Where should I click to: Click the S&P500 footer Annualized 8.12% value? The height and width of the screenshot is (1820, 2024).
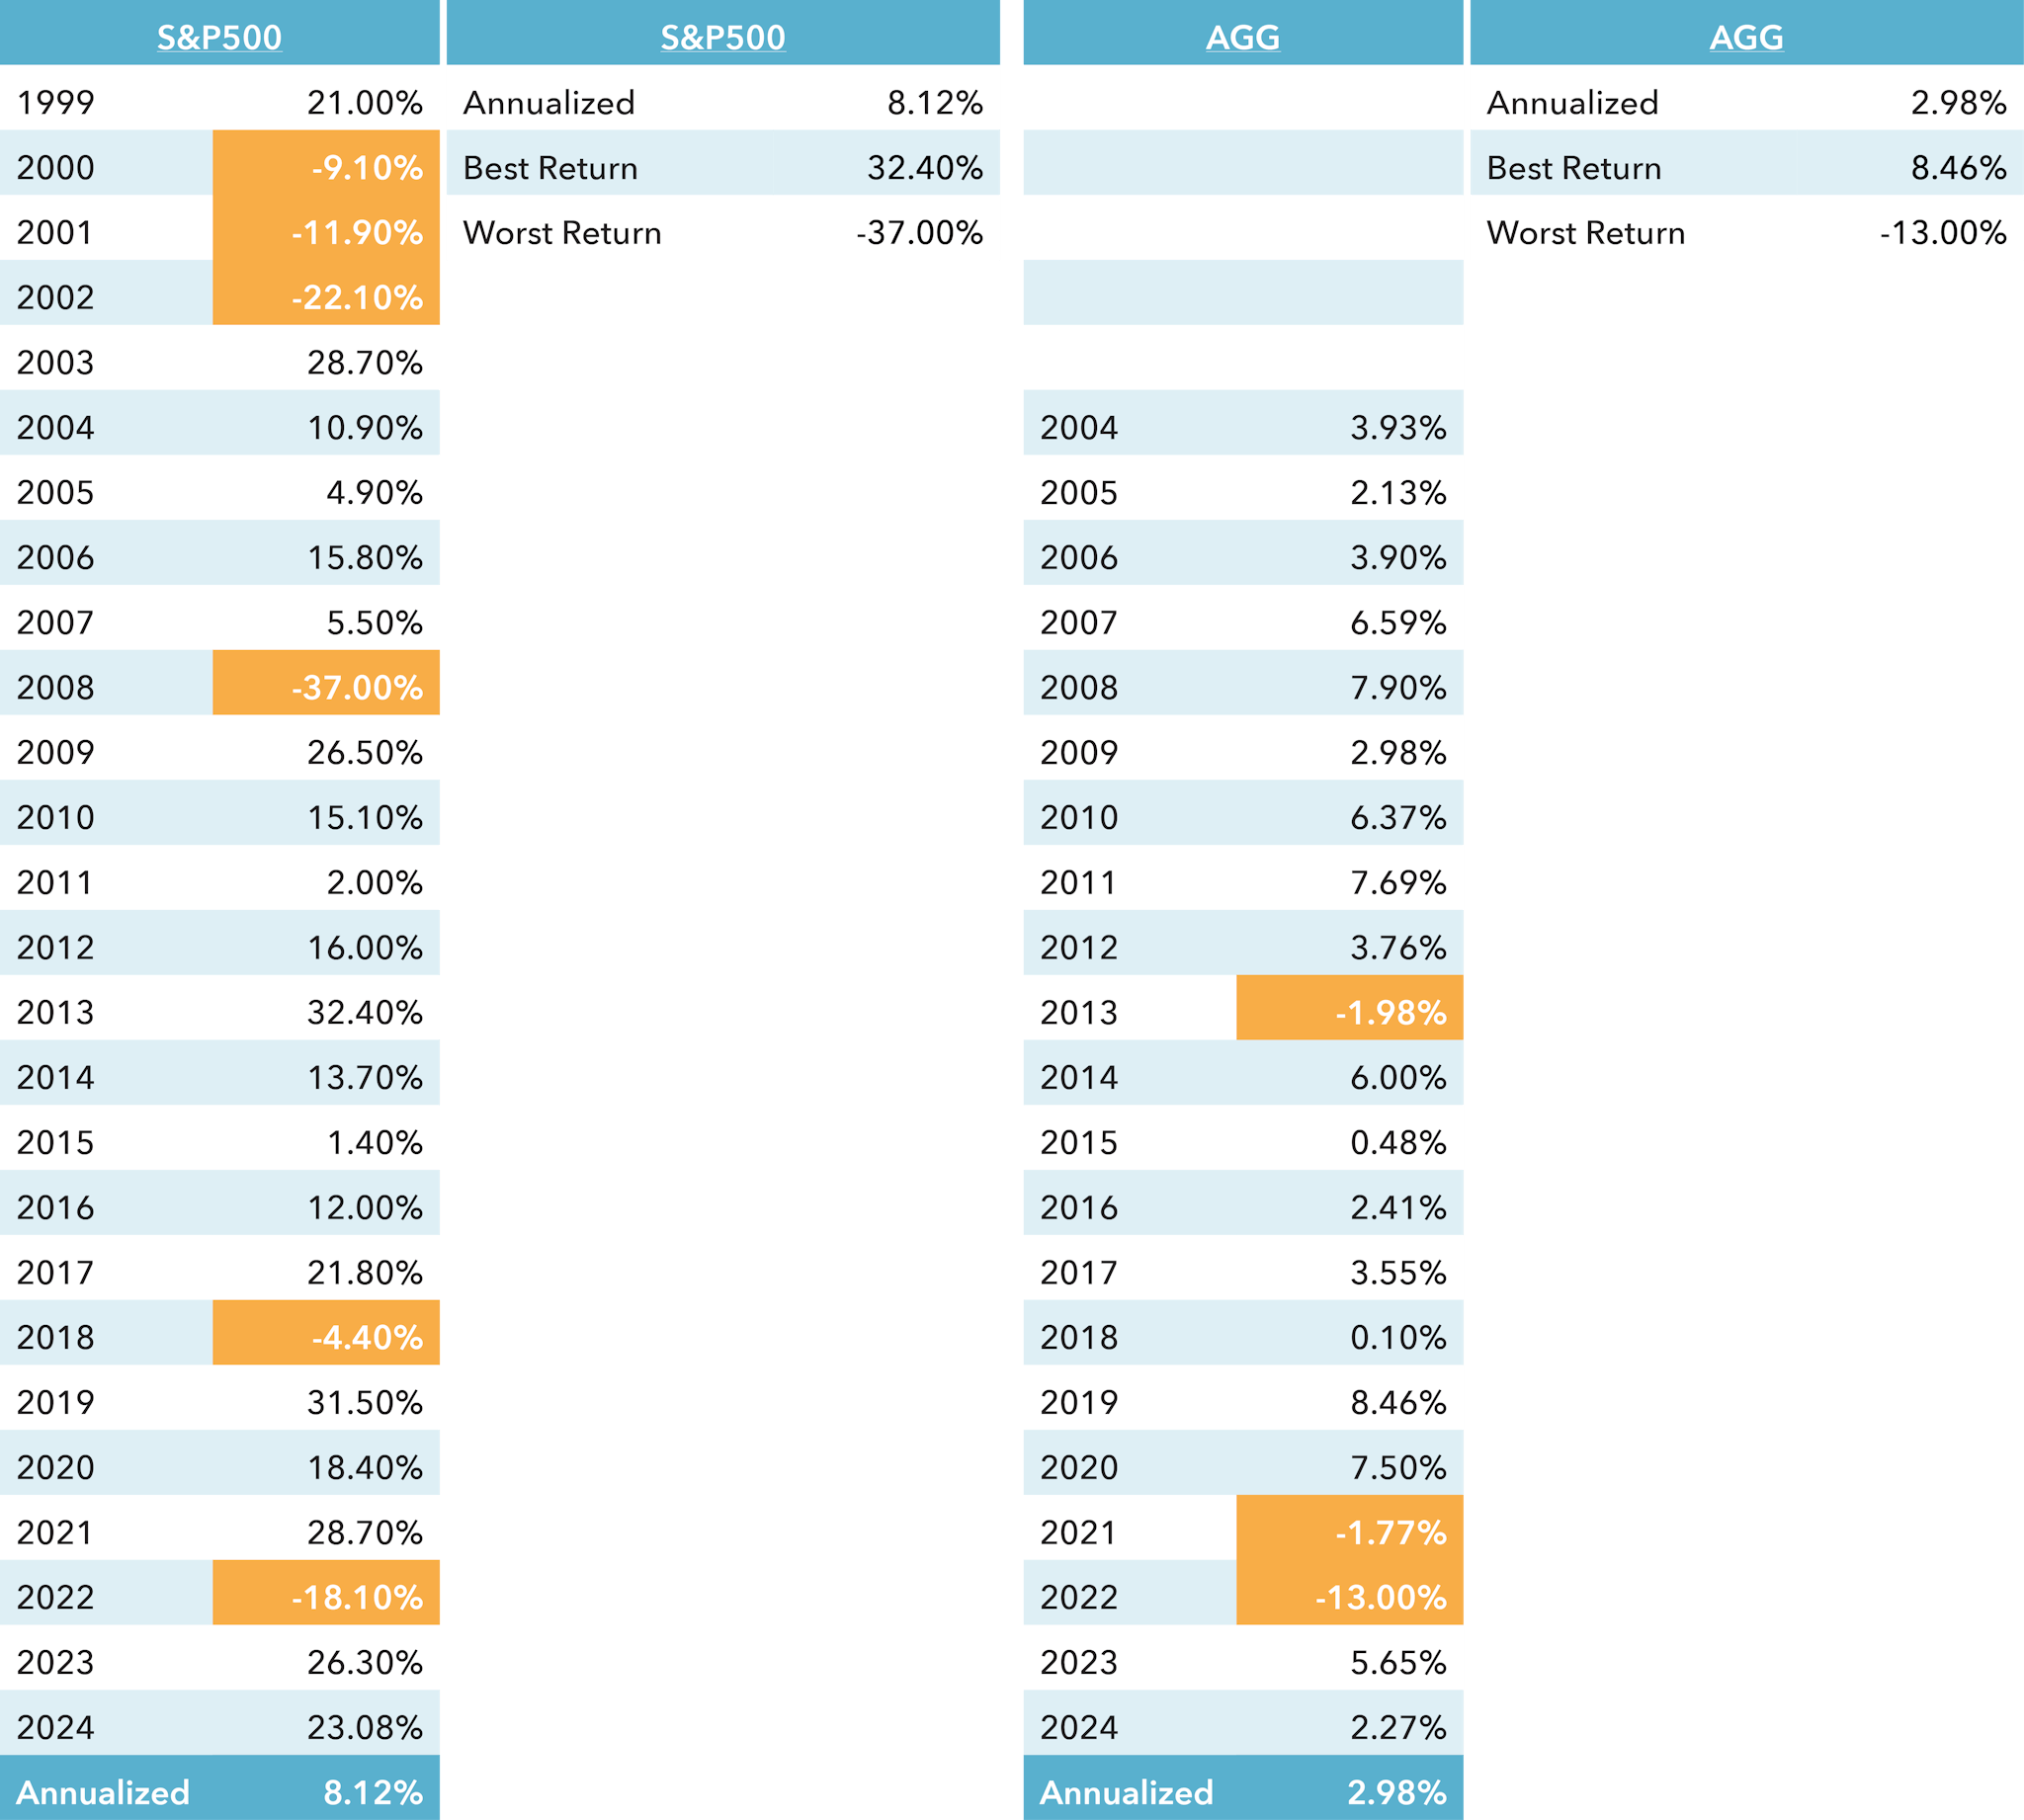tap(373, 1793)
